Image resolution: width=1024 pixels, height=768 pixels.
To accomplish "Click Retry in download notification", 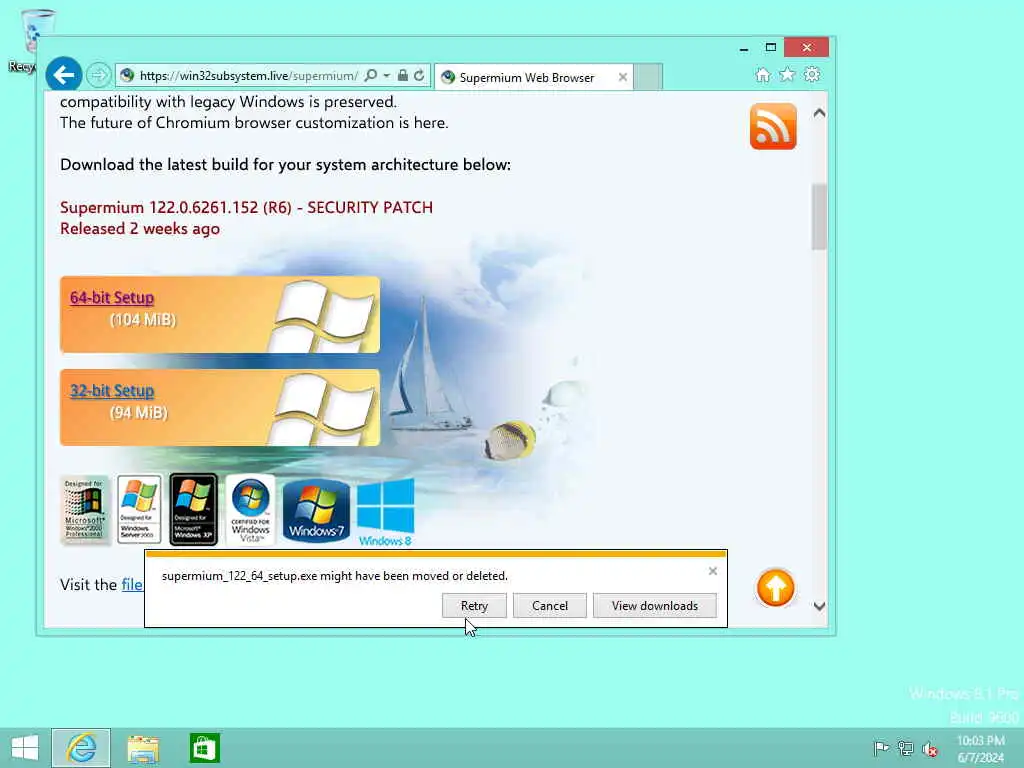I will point(474,605).
